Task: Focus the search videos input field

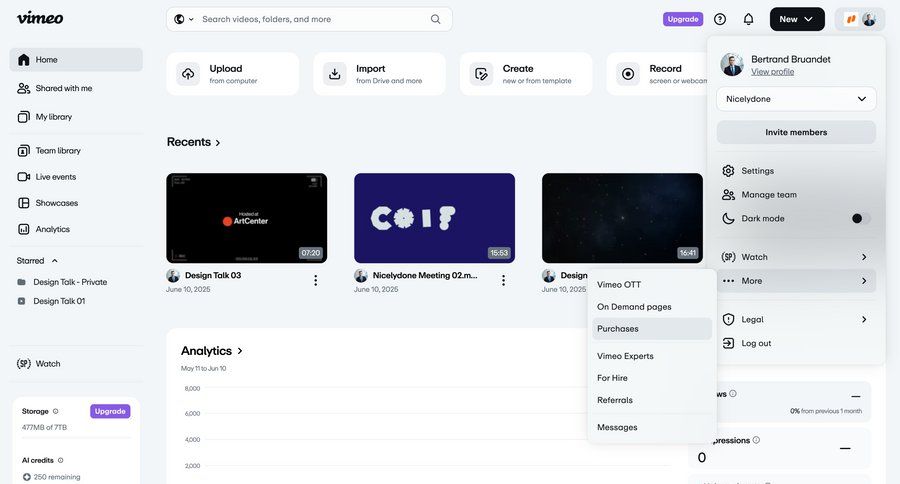Action: pos(315,19)
